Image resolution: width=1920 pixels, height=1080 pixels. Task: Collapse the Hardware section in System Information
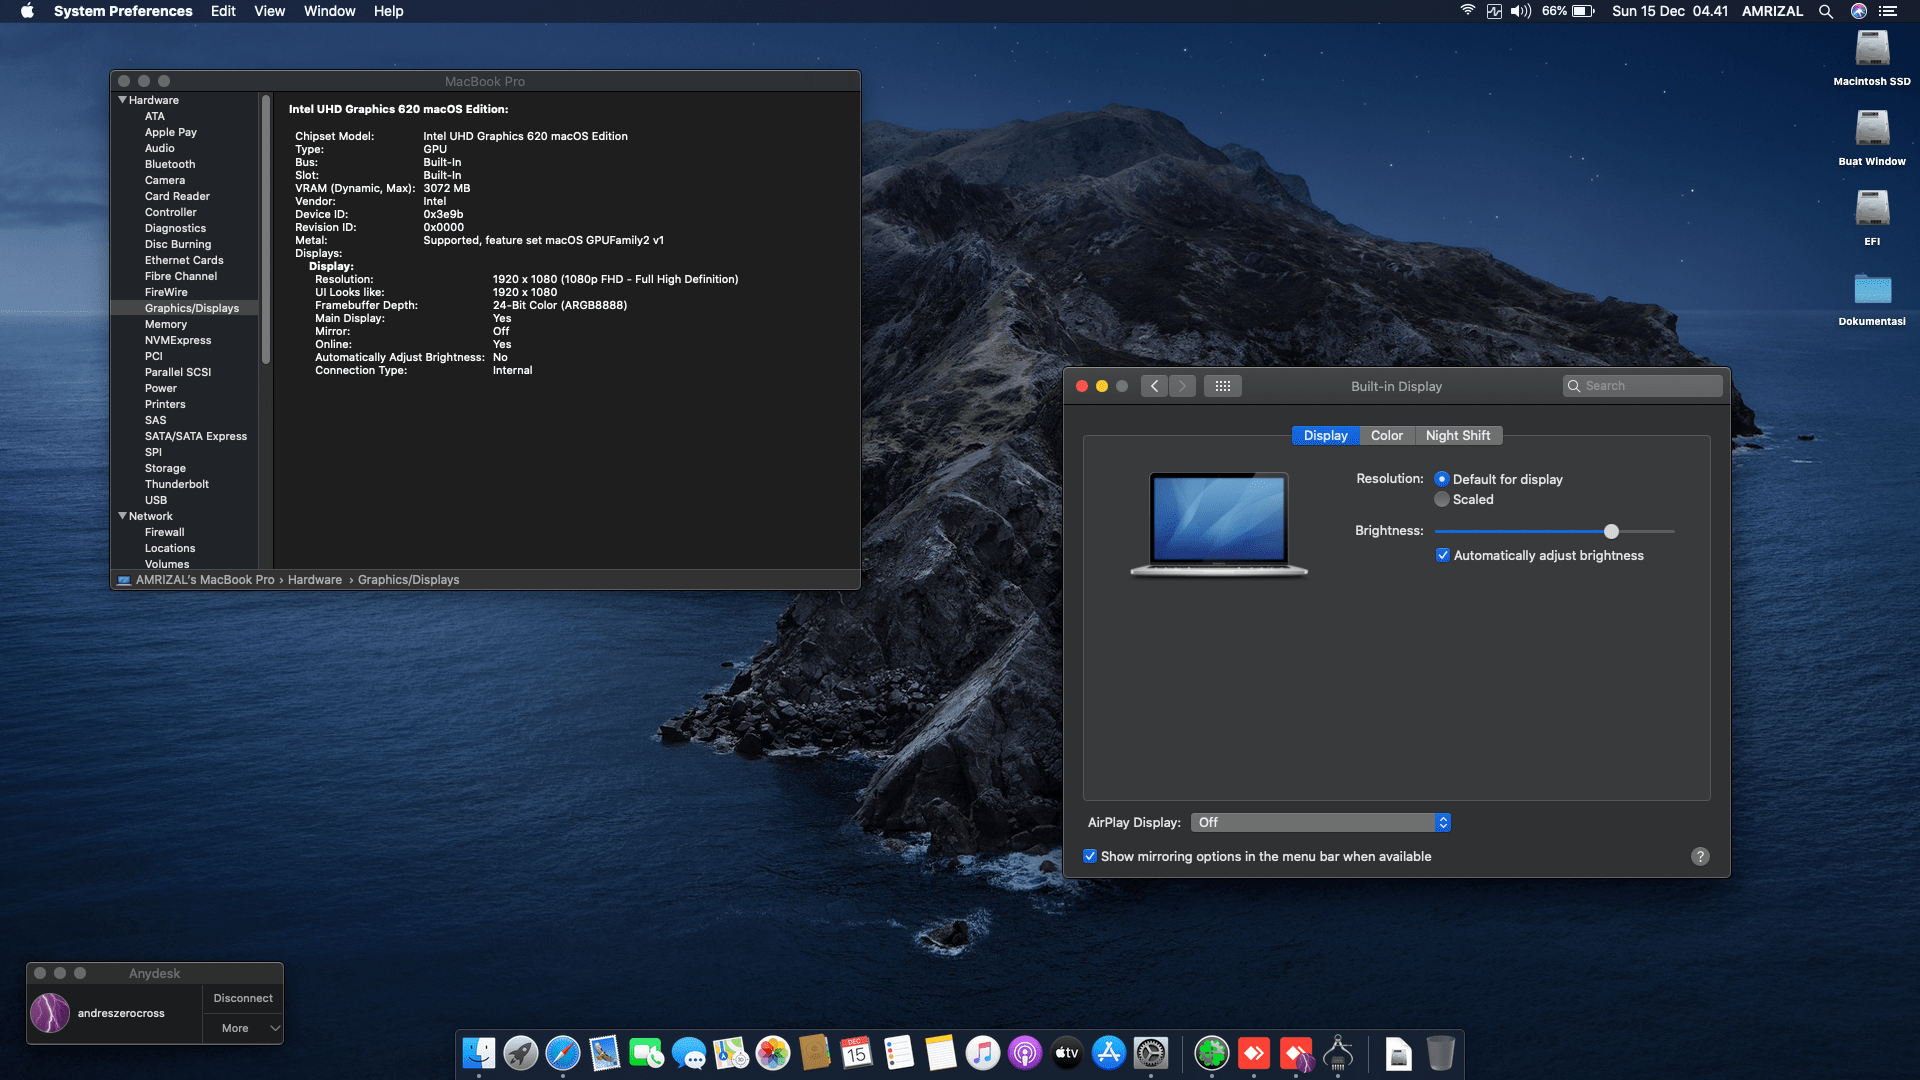point(123,99)
